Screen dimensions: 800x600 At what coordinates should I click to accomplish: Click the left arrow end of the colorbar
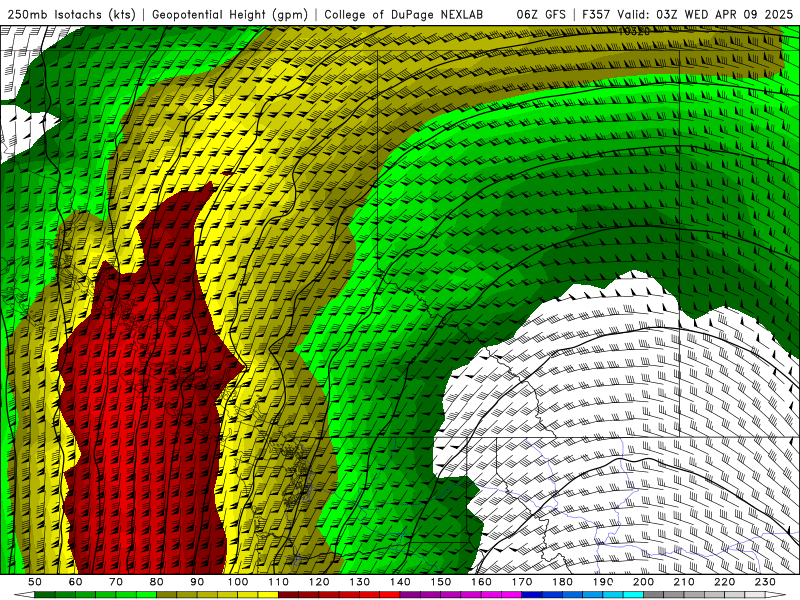point(24,595)
